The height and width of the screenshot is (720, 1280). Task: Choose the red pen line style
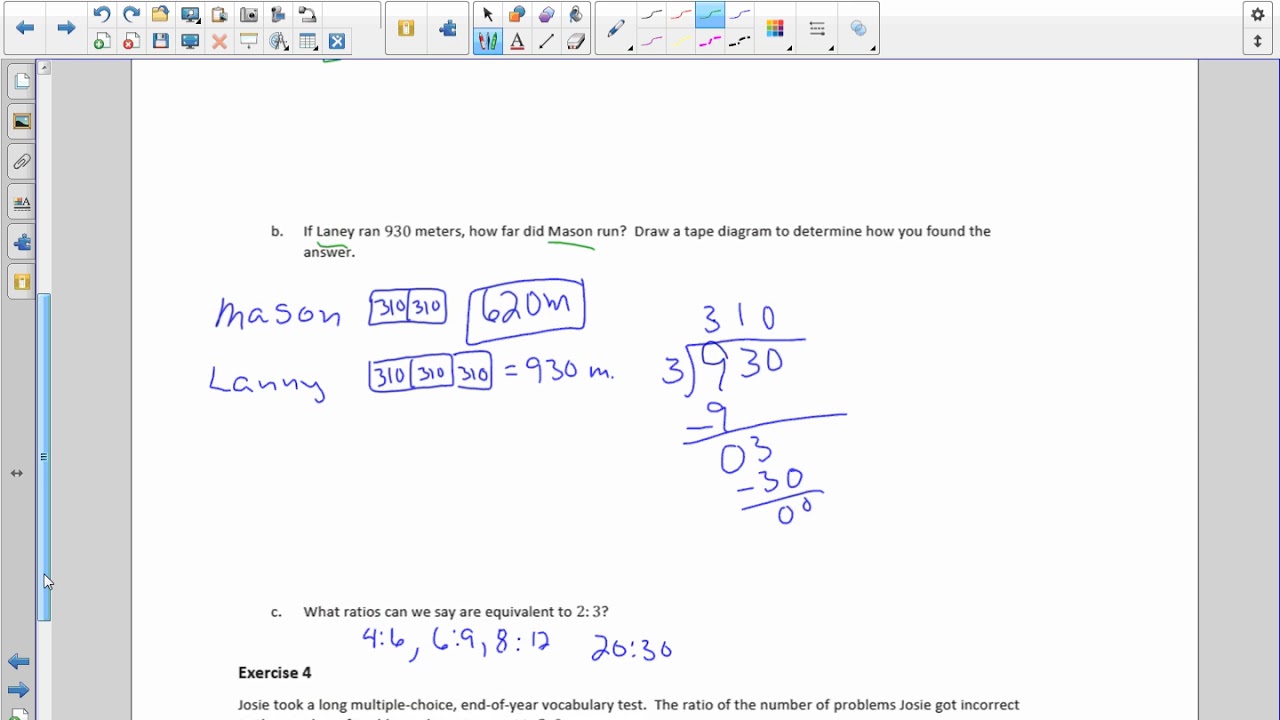[x=681, y=14]
